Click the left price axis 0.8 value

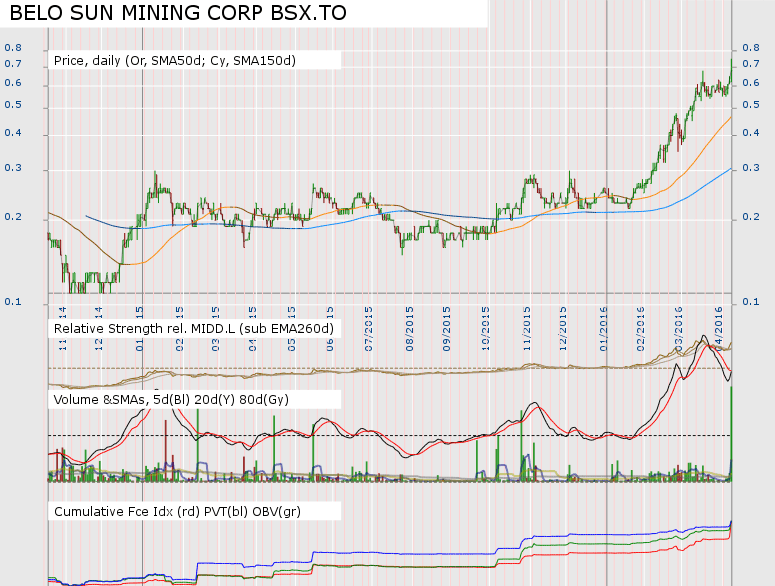[13, 48]
